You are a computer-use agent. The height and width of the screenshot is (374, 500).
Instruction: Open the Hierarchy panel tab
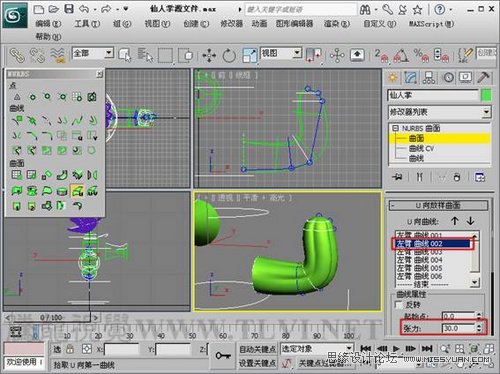point(429,78)
